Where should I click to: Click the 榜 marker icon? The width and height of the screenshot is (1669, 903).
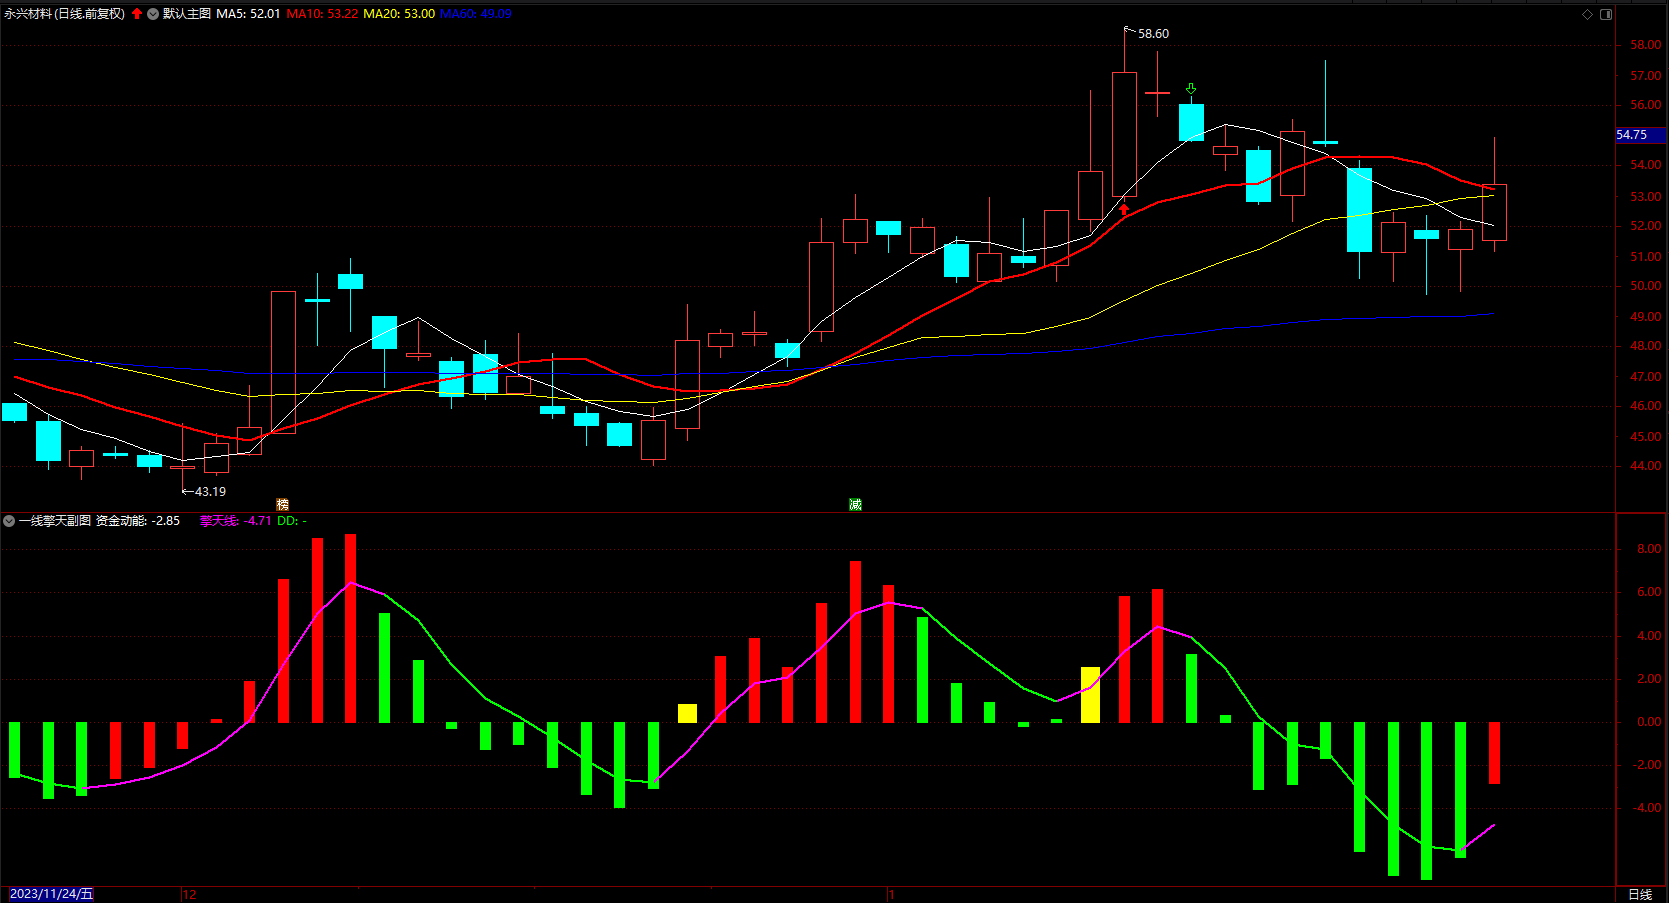pyautogui.click(x=282, y=504)
